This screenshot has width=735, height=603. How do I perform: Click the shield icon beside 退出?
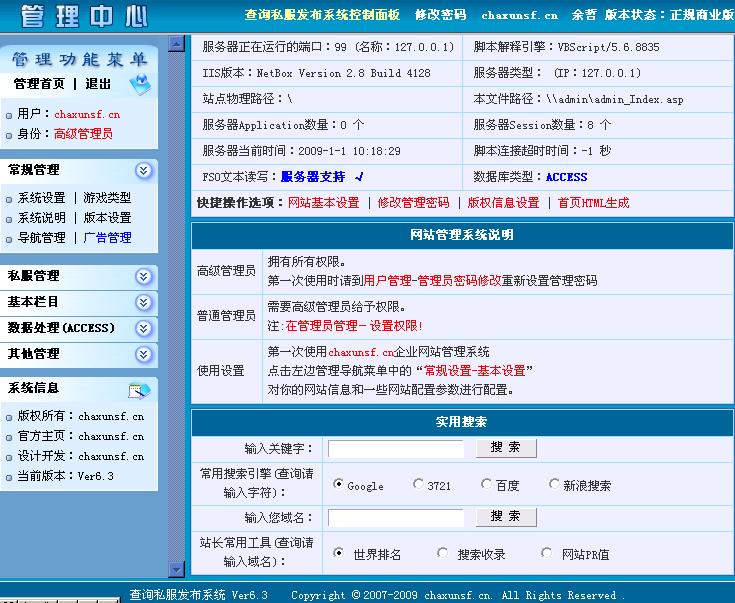(141, 85)
